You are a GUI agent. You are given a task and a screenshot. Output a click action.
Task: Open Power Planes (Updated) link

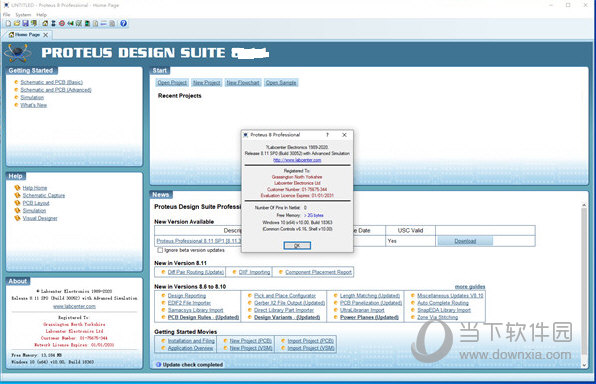(369, 317)
